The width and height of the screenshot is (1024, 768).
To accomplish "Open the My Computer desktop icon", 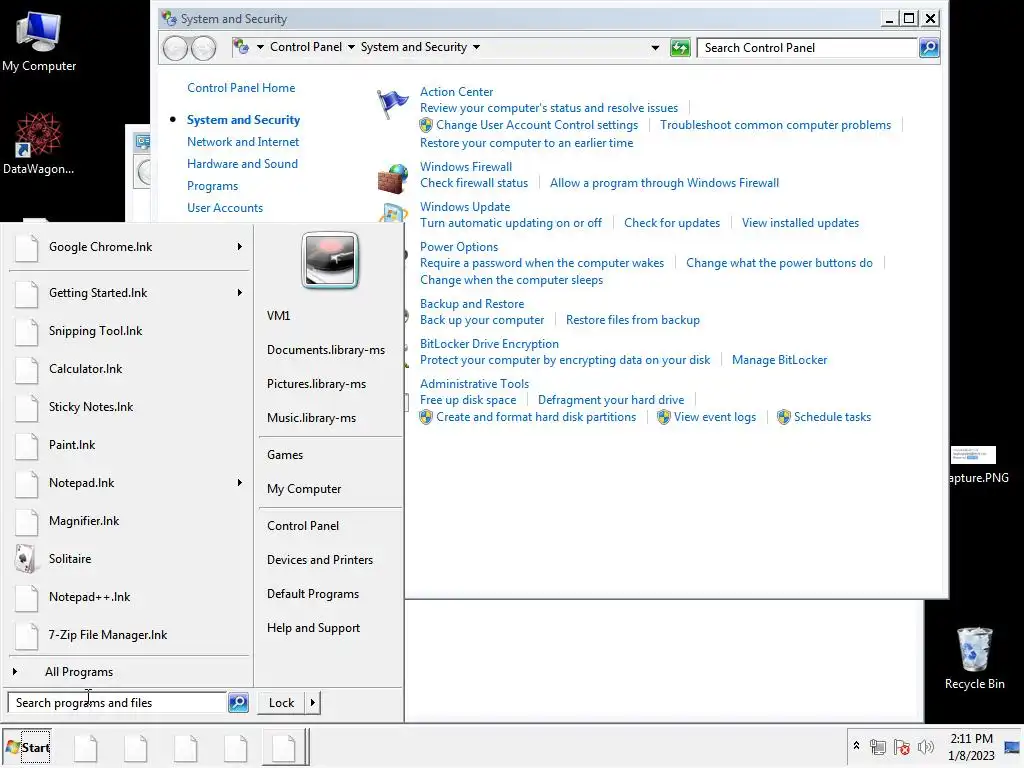I will tap(39, 42).
